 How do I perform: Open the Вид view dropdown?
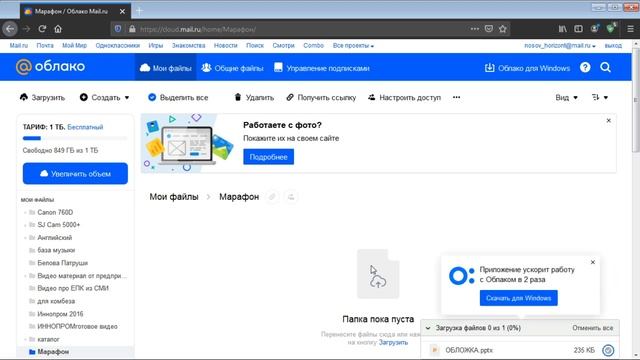coord(567,98)
